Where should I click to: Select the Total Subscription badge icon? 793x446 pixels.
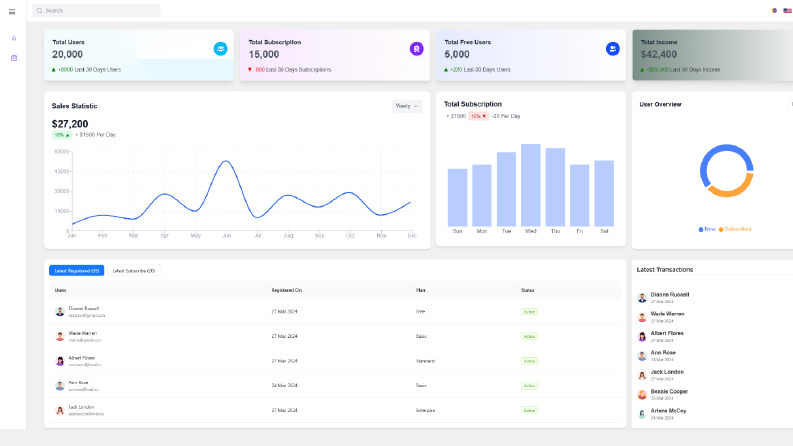[x=417, y=49]
